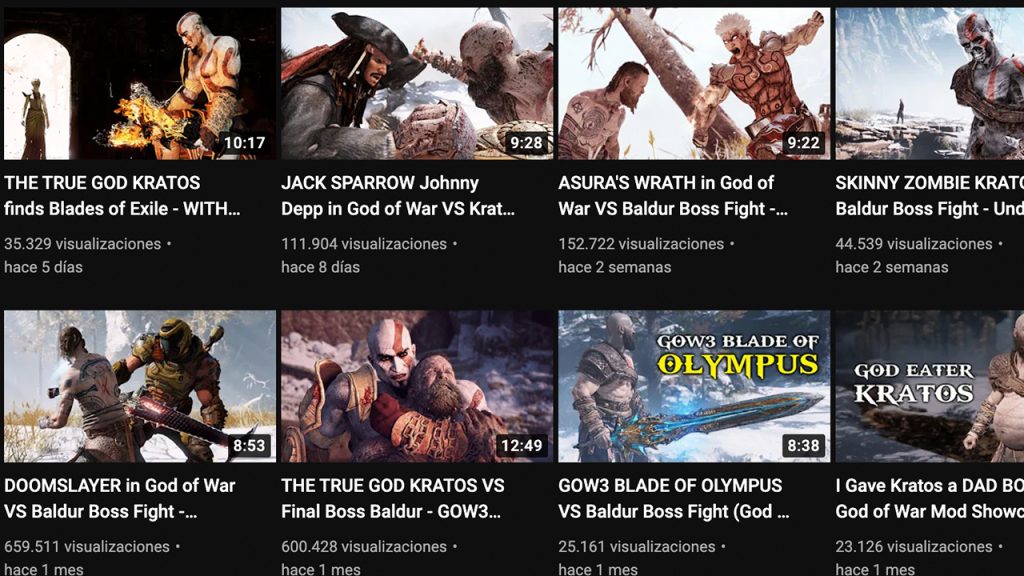Open the Skinny Zombie Kratos thumbnail

(930, 84)
